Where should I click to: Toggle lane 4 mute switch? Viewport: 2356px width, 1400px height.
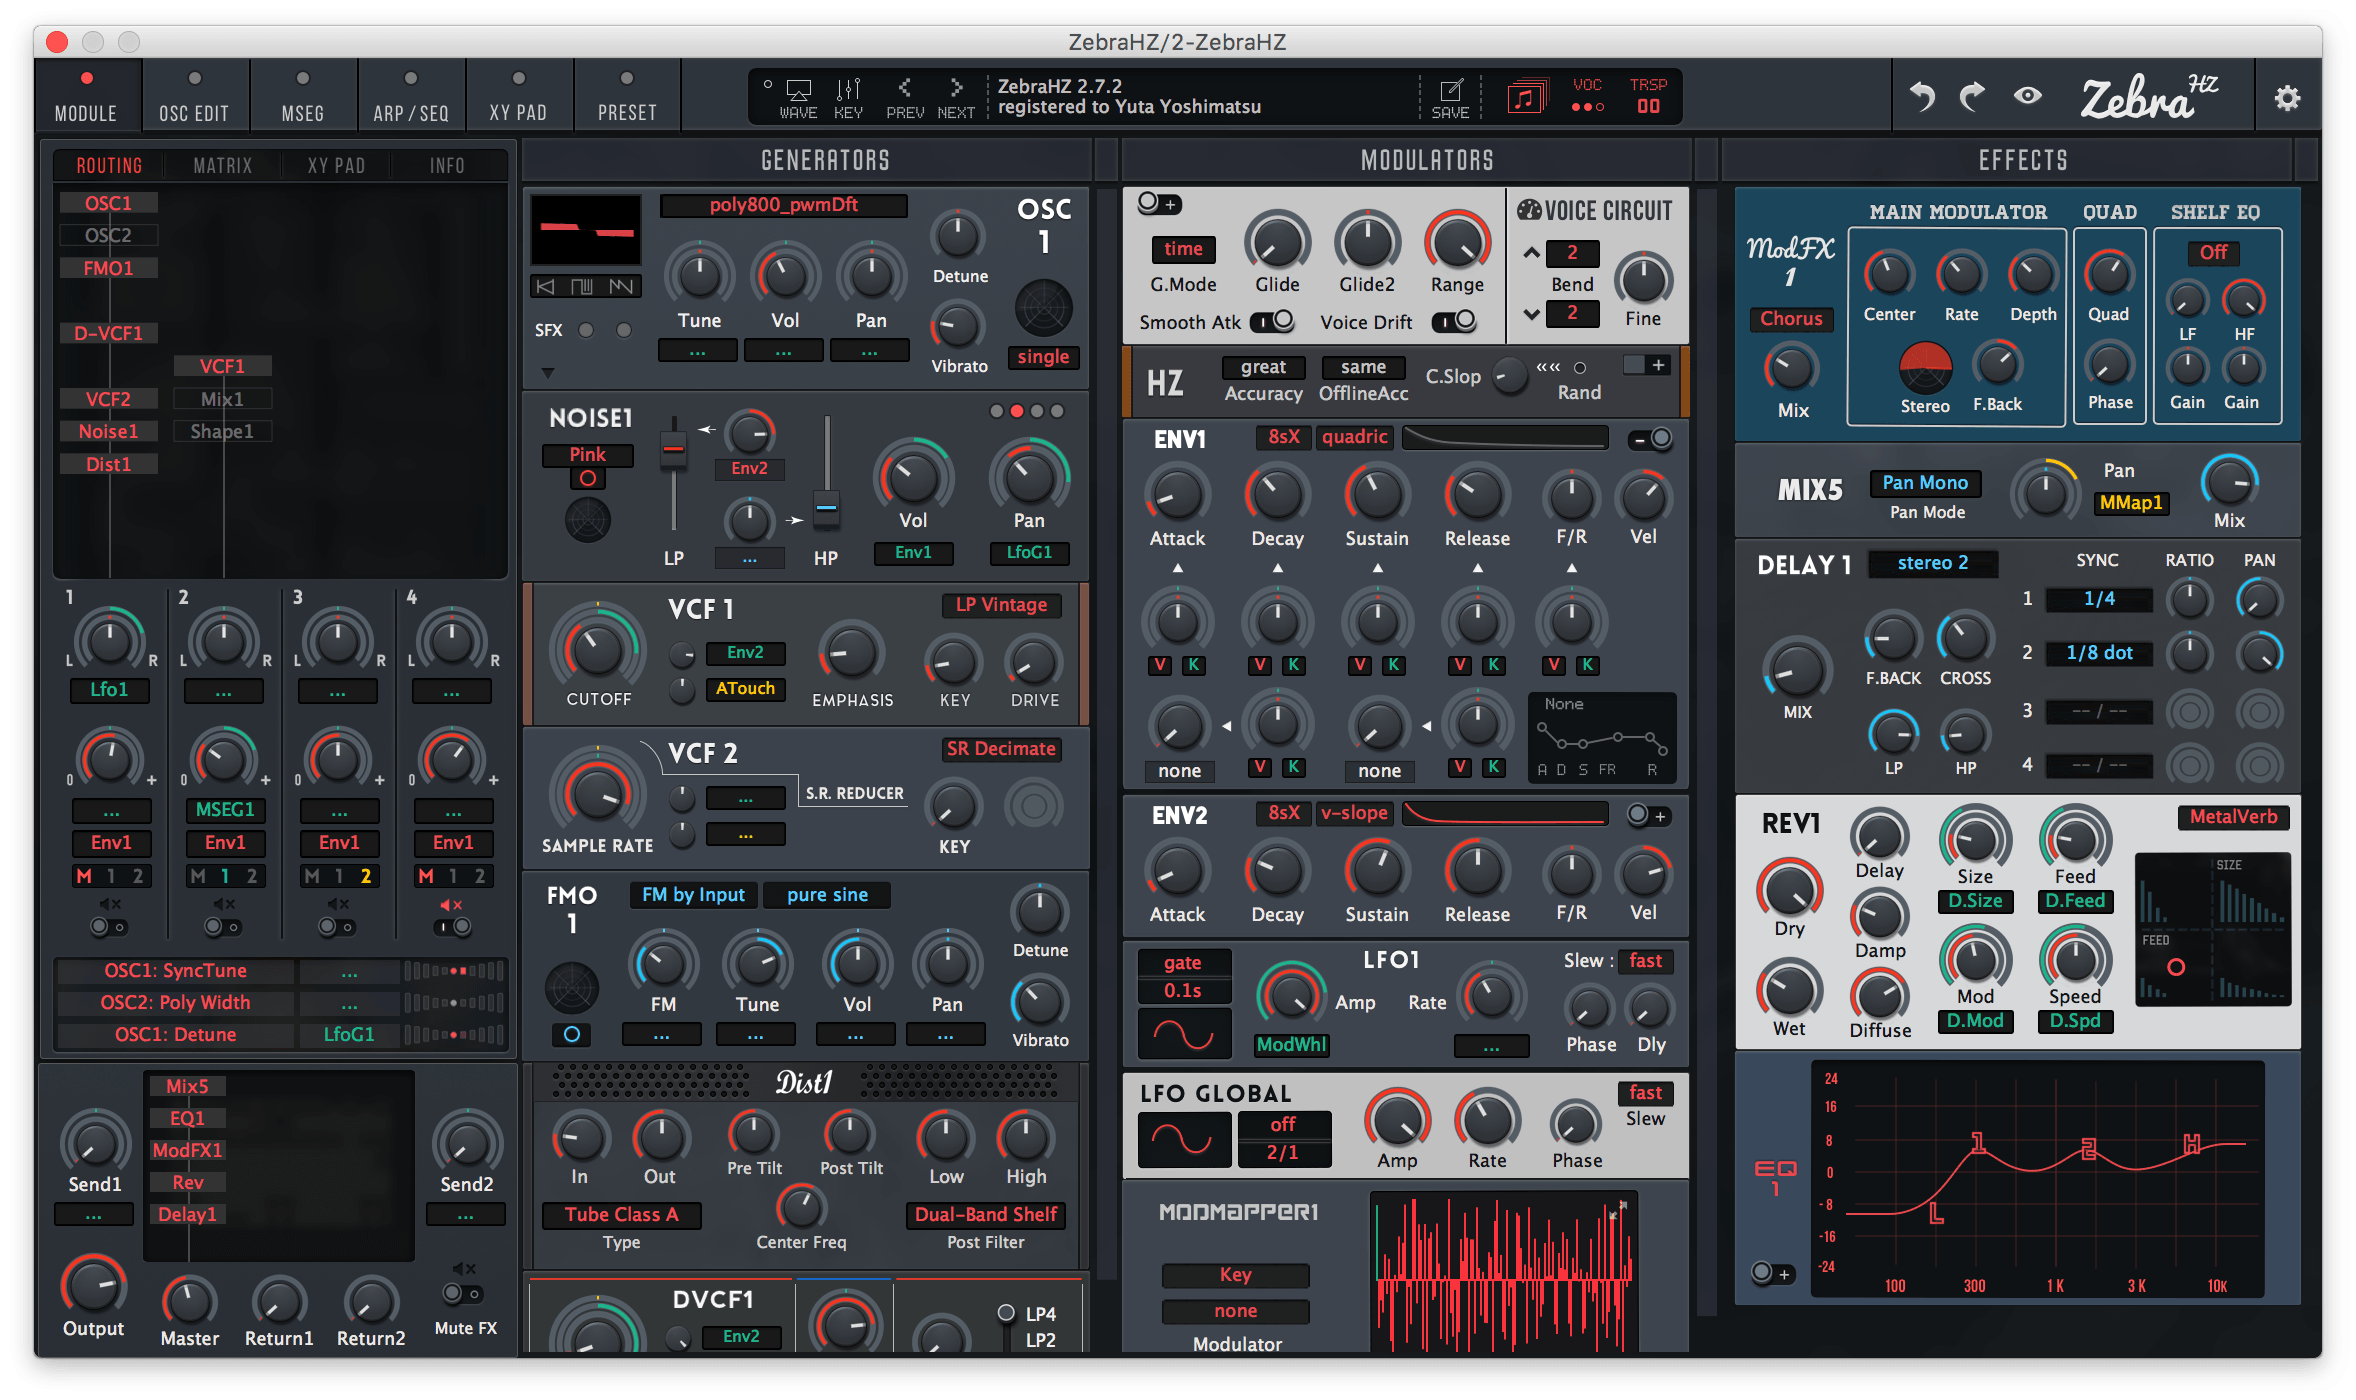pos(452,927)
